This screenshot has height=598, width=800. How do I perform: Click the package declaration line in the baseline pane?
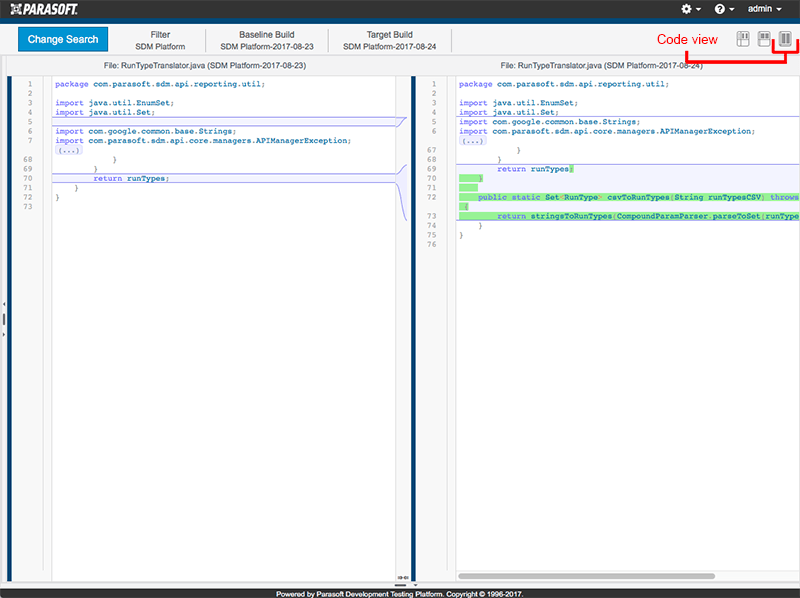160,84
